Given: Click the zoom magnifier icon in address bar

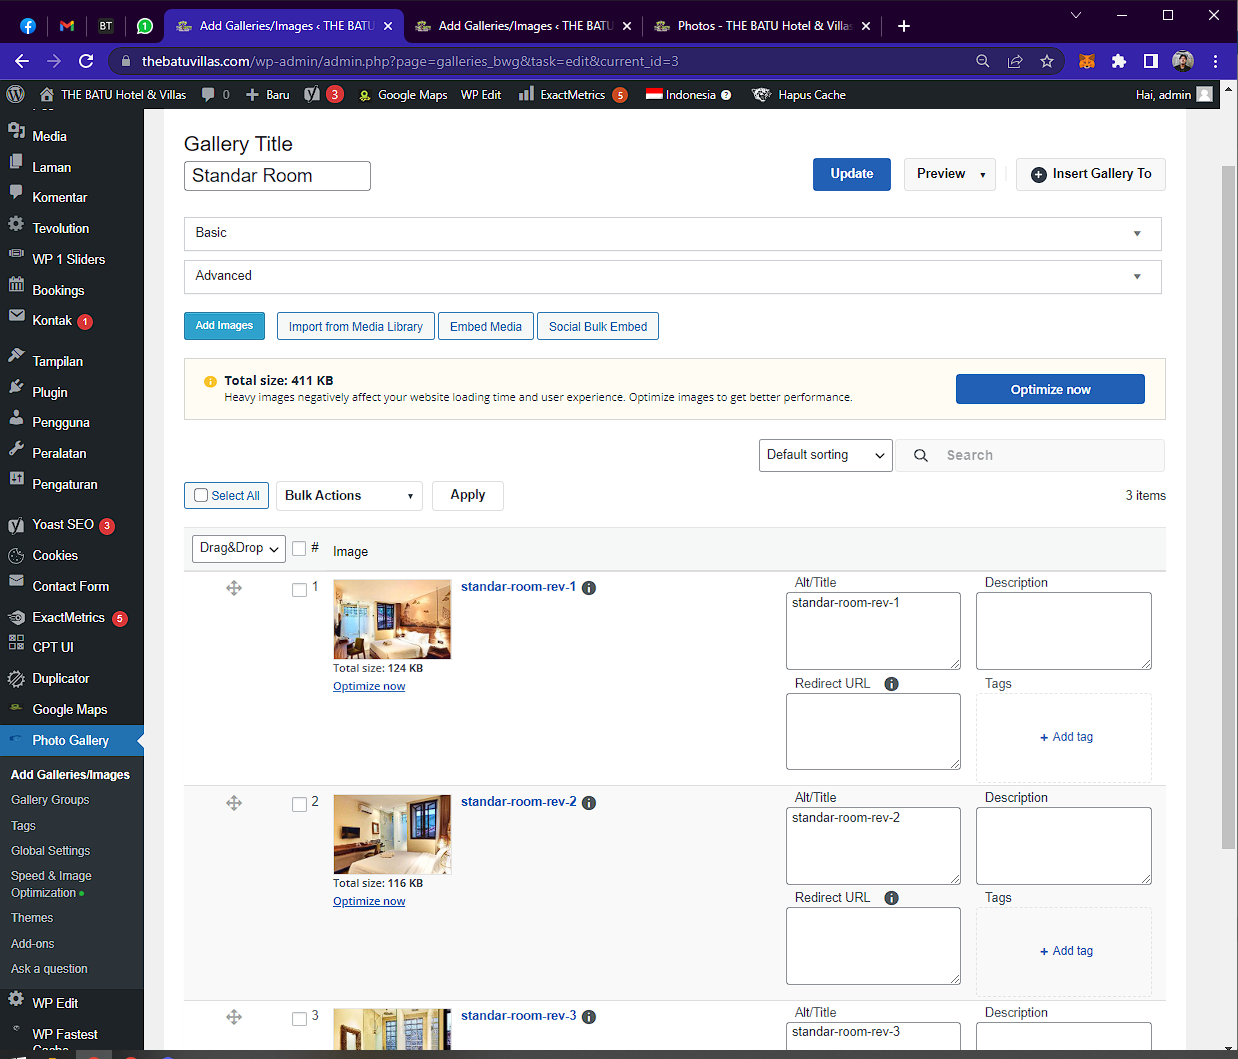Looking at the screenshot, I should (983, 61).
